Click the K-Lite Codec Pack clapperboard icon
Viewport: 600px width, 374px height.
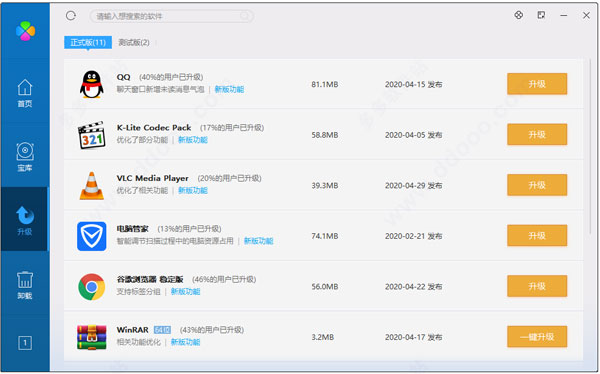(91, 135)
